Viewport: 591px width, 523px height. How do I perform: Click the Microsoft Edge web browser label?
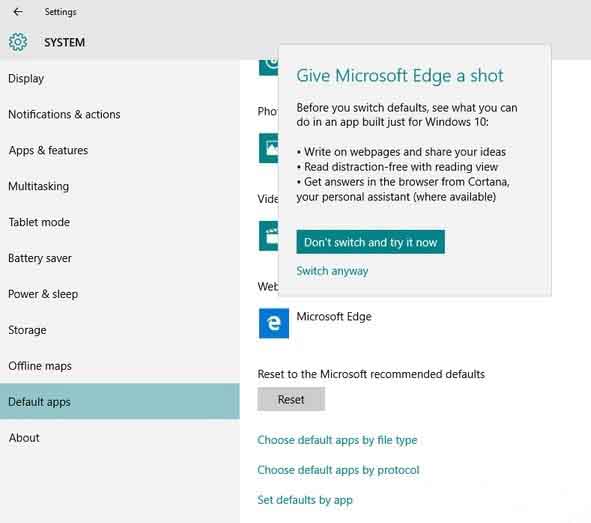click(334, 317)
